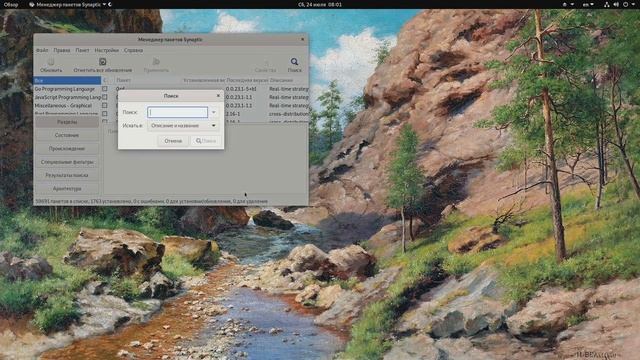Select JavaScript Programming Lang section
This screenshot has height=360, width=640.
[x=67, y=97]
